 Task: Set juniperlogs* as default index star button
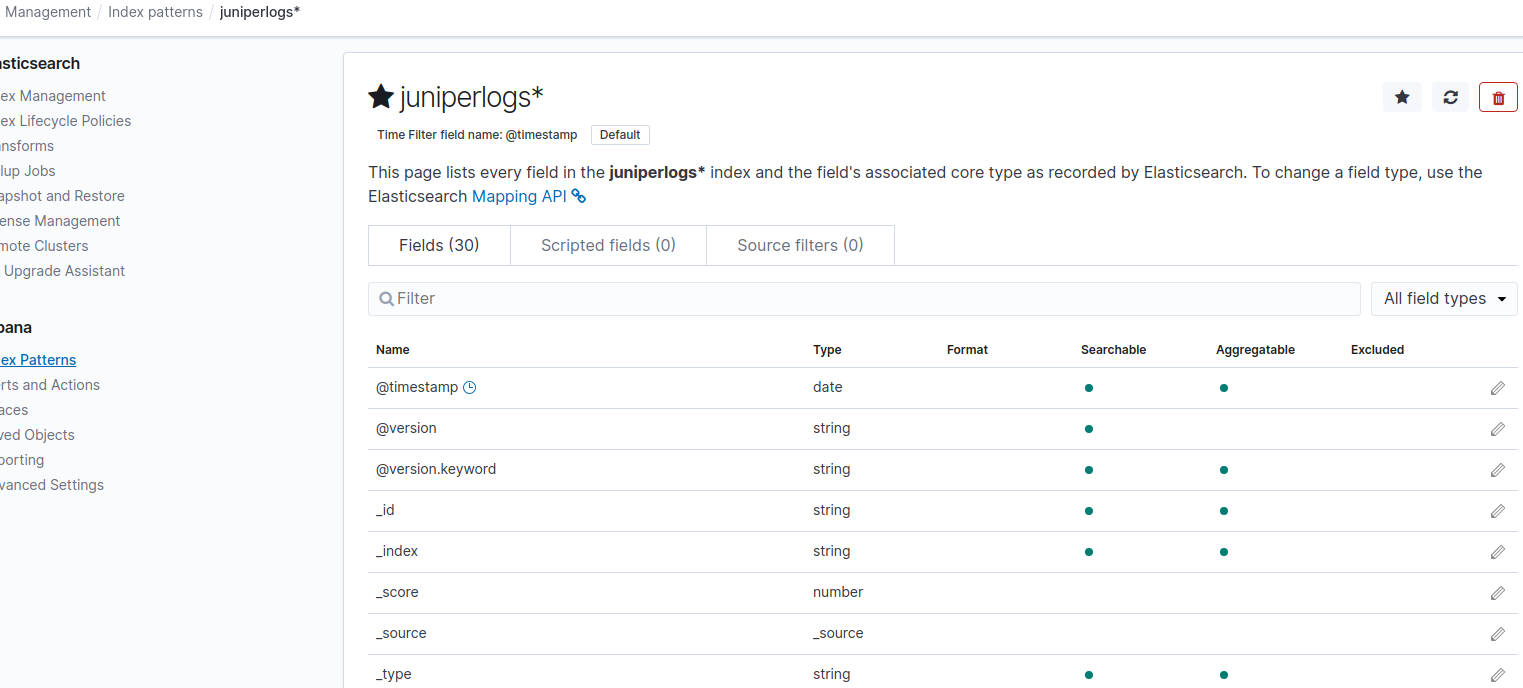(1402, 97)
